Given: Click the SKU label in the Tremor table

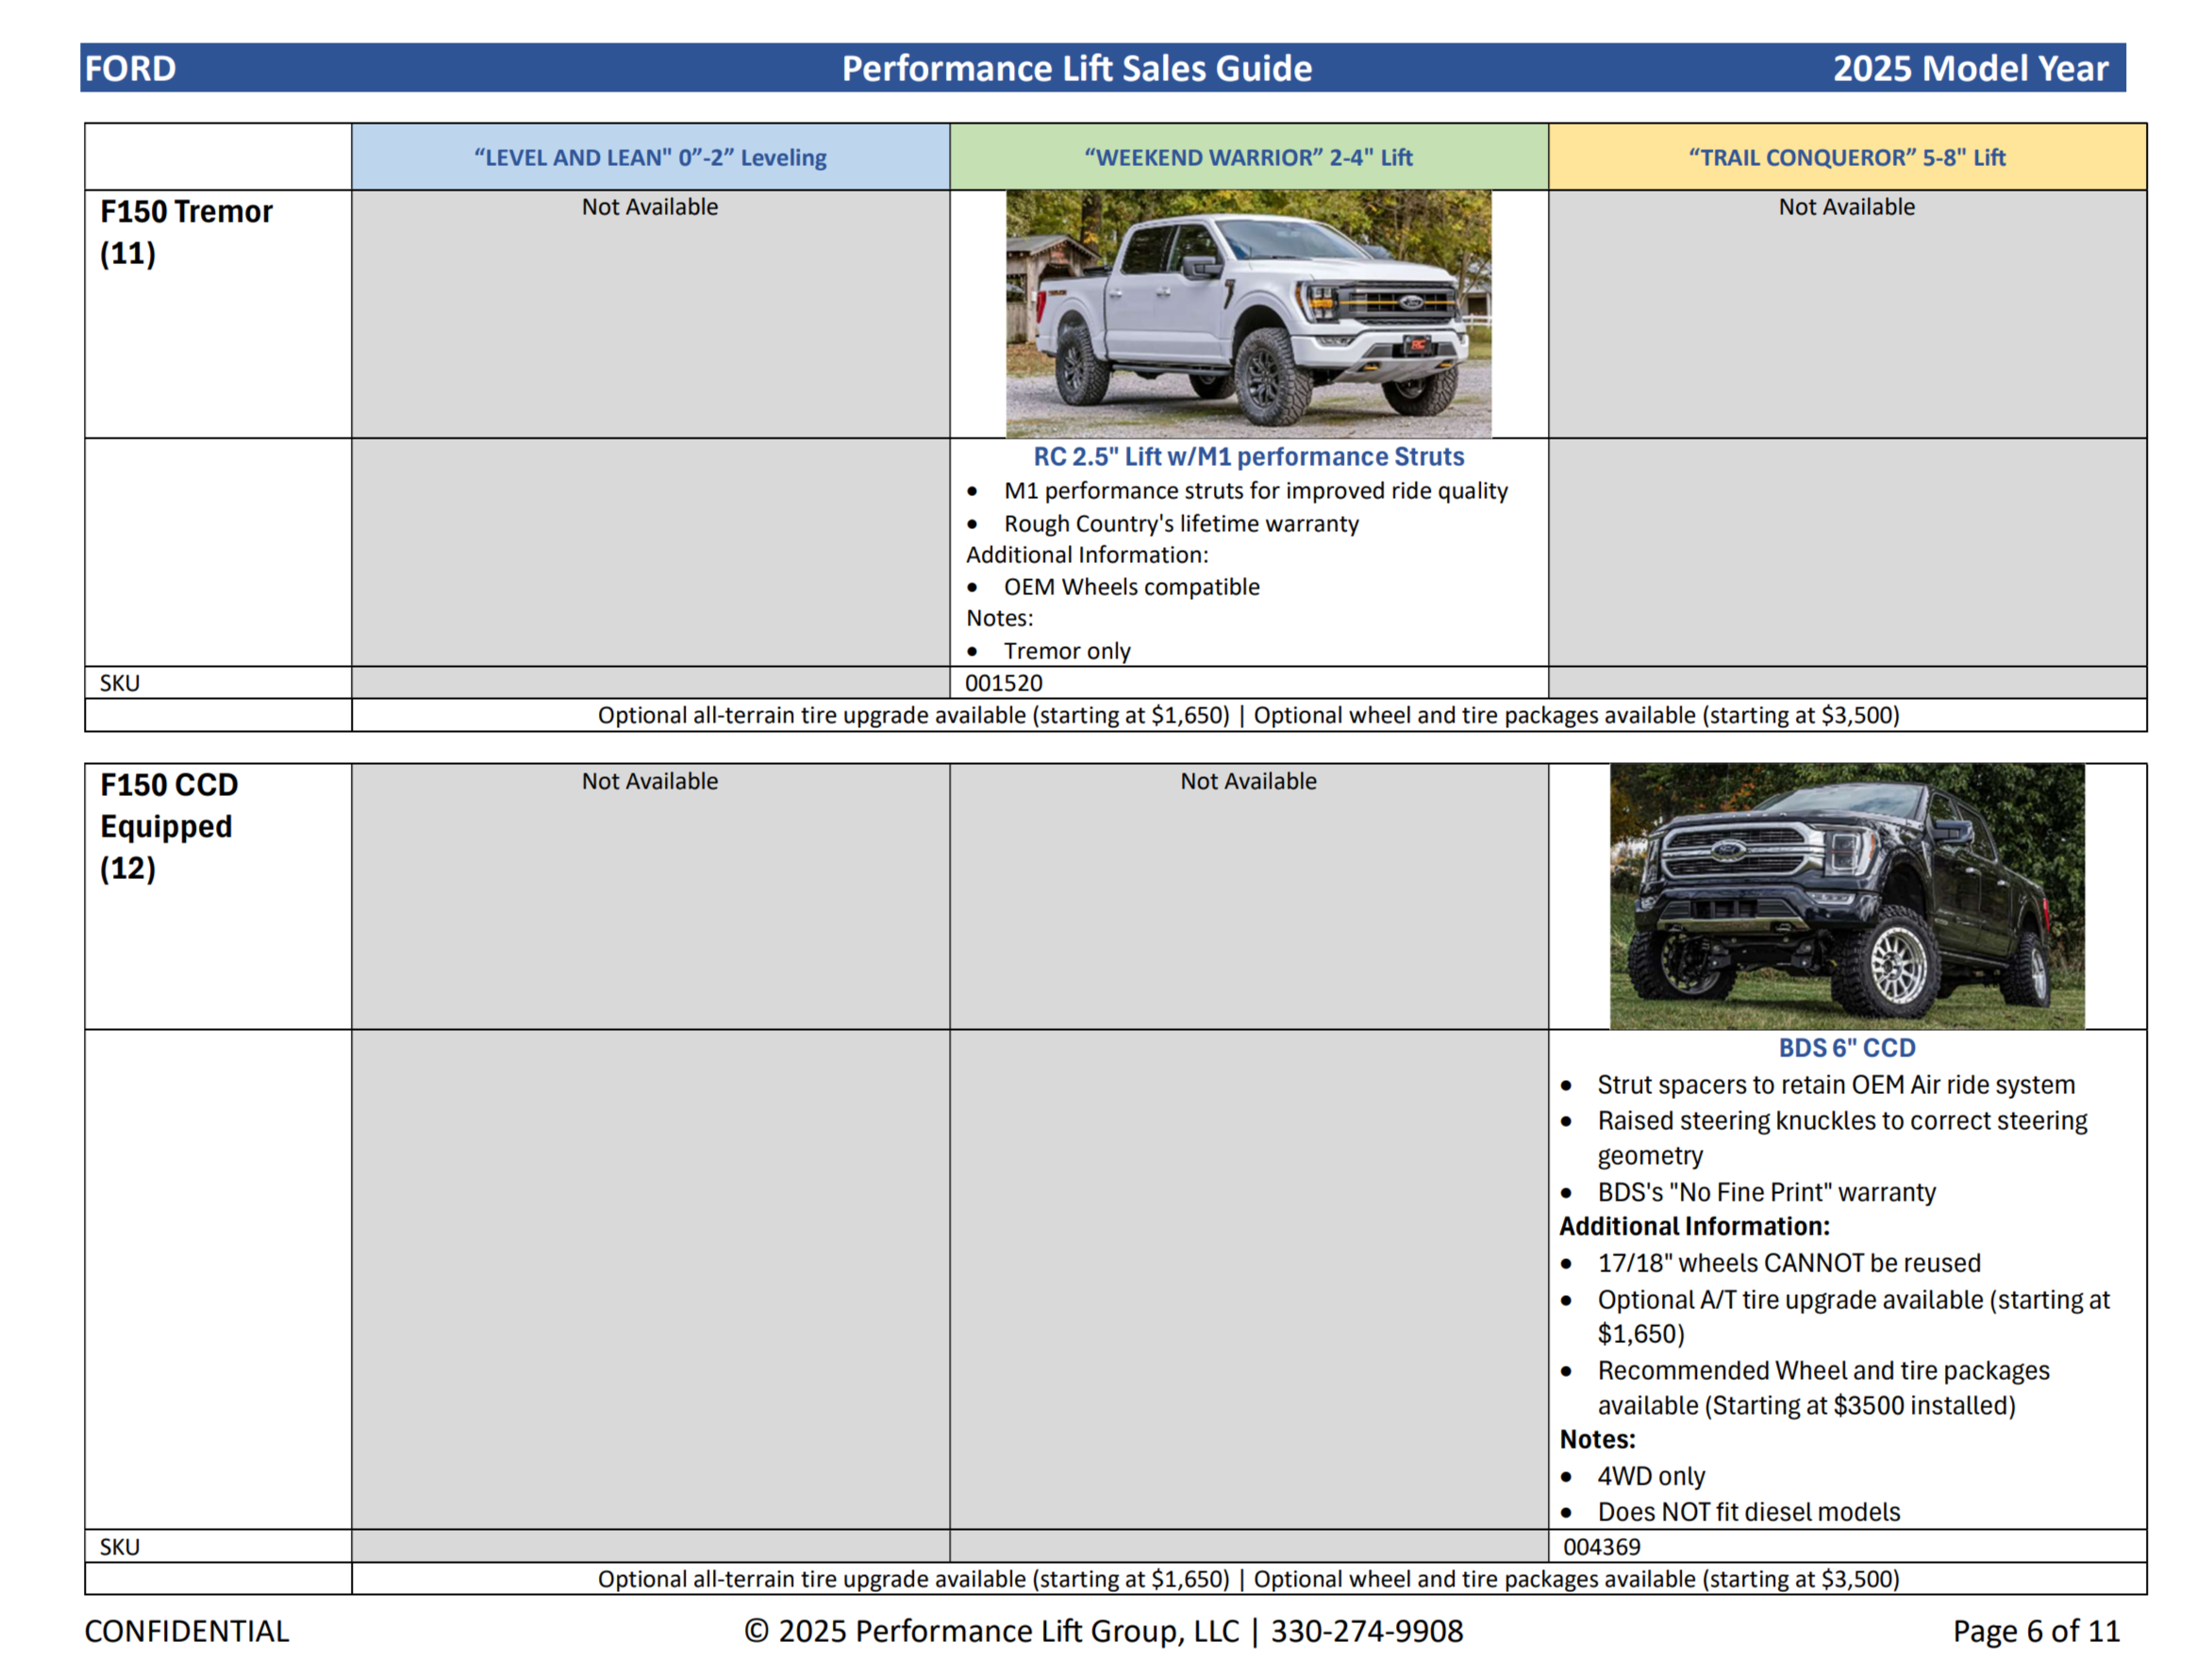Looking at the screenshot, I should 119,683.
